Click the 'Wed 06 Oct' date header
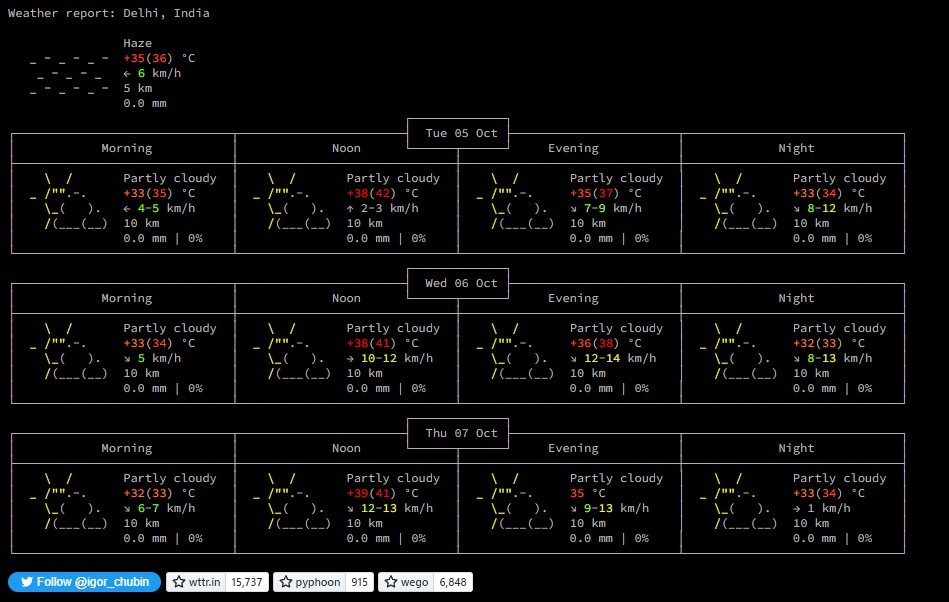949x602 pixels. click(461, 283)
